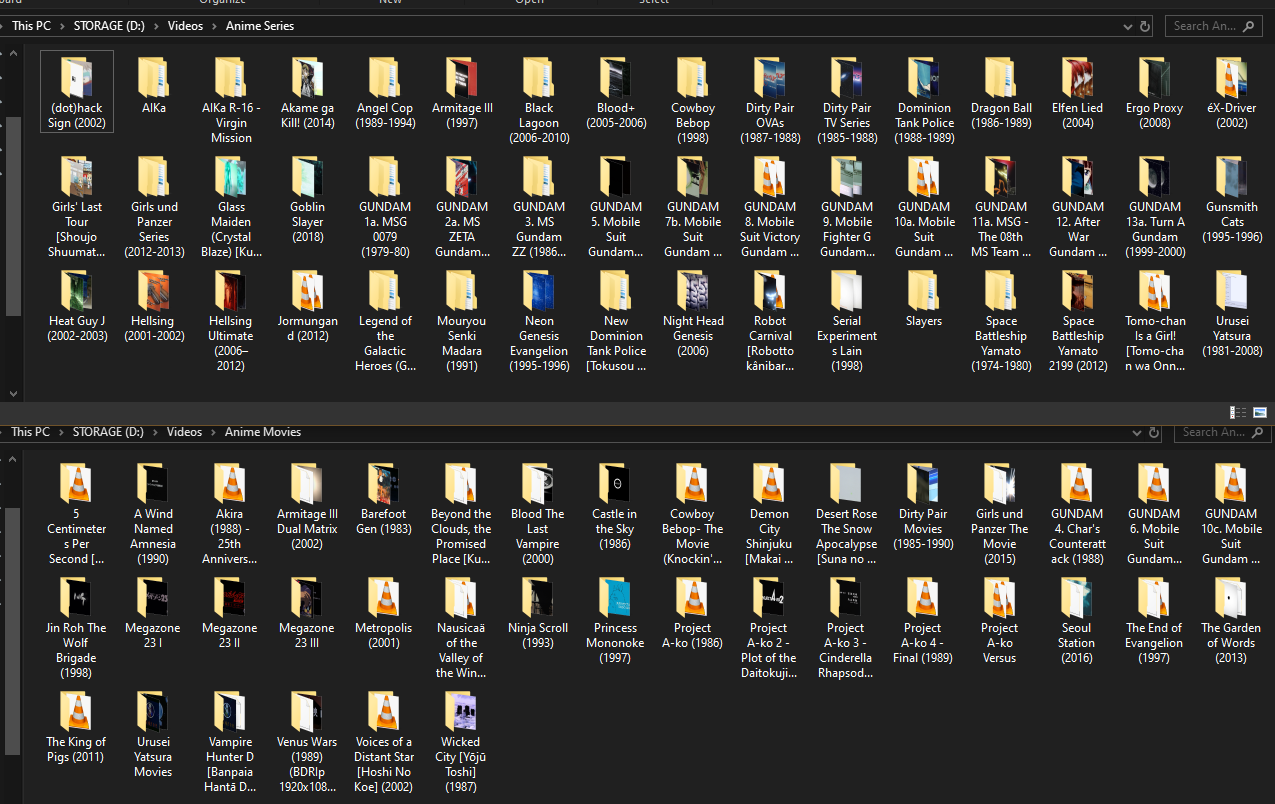This screenshot has width=1275, height=804.
Task: Select the Dirty Pair OVAs (1987-1988) folder
Action: pyautogui.click(x=770, y=98)
